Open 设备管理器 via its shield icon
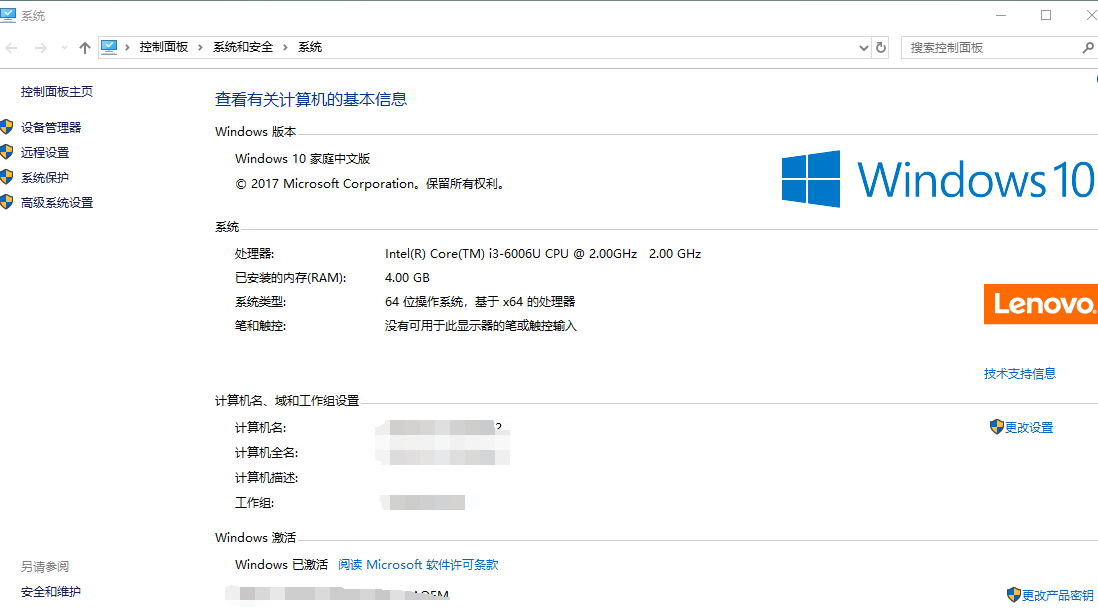Image resolution: width=1098 pixels, height=609 pixels. coord(7,128)
